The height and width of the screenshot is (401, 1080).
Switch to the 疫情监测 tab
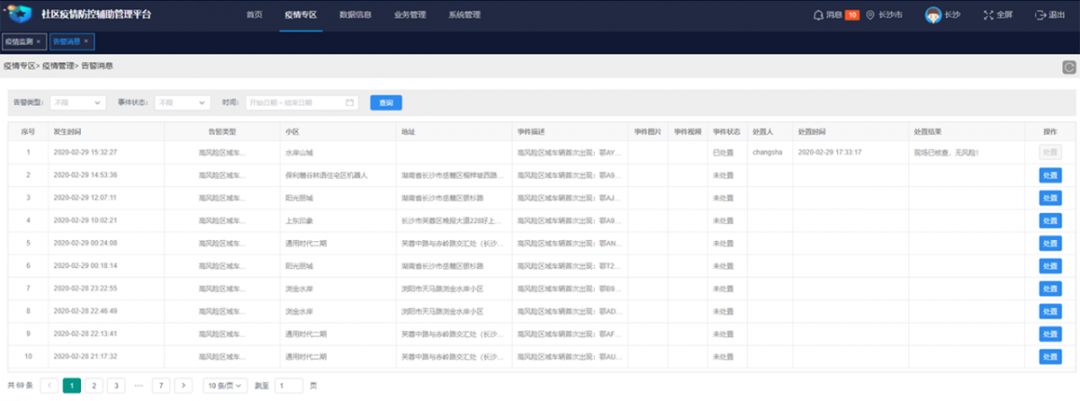(23, 41)
